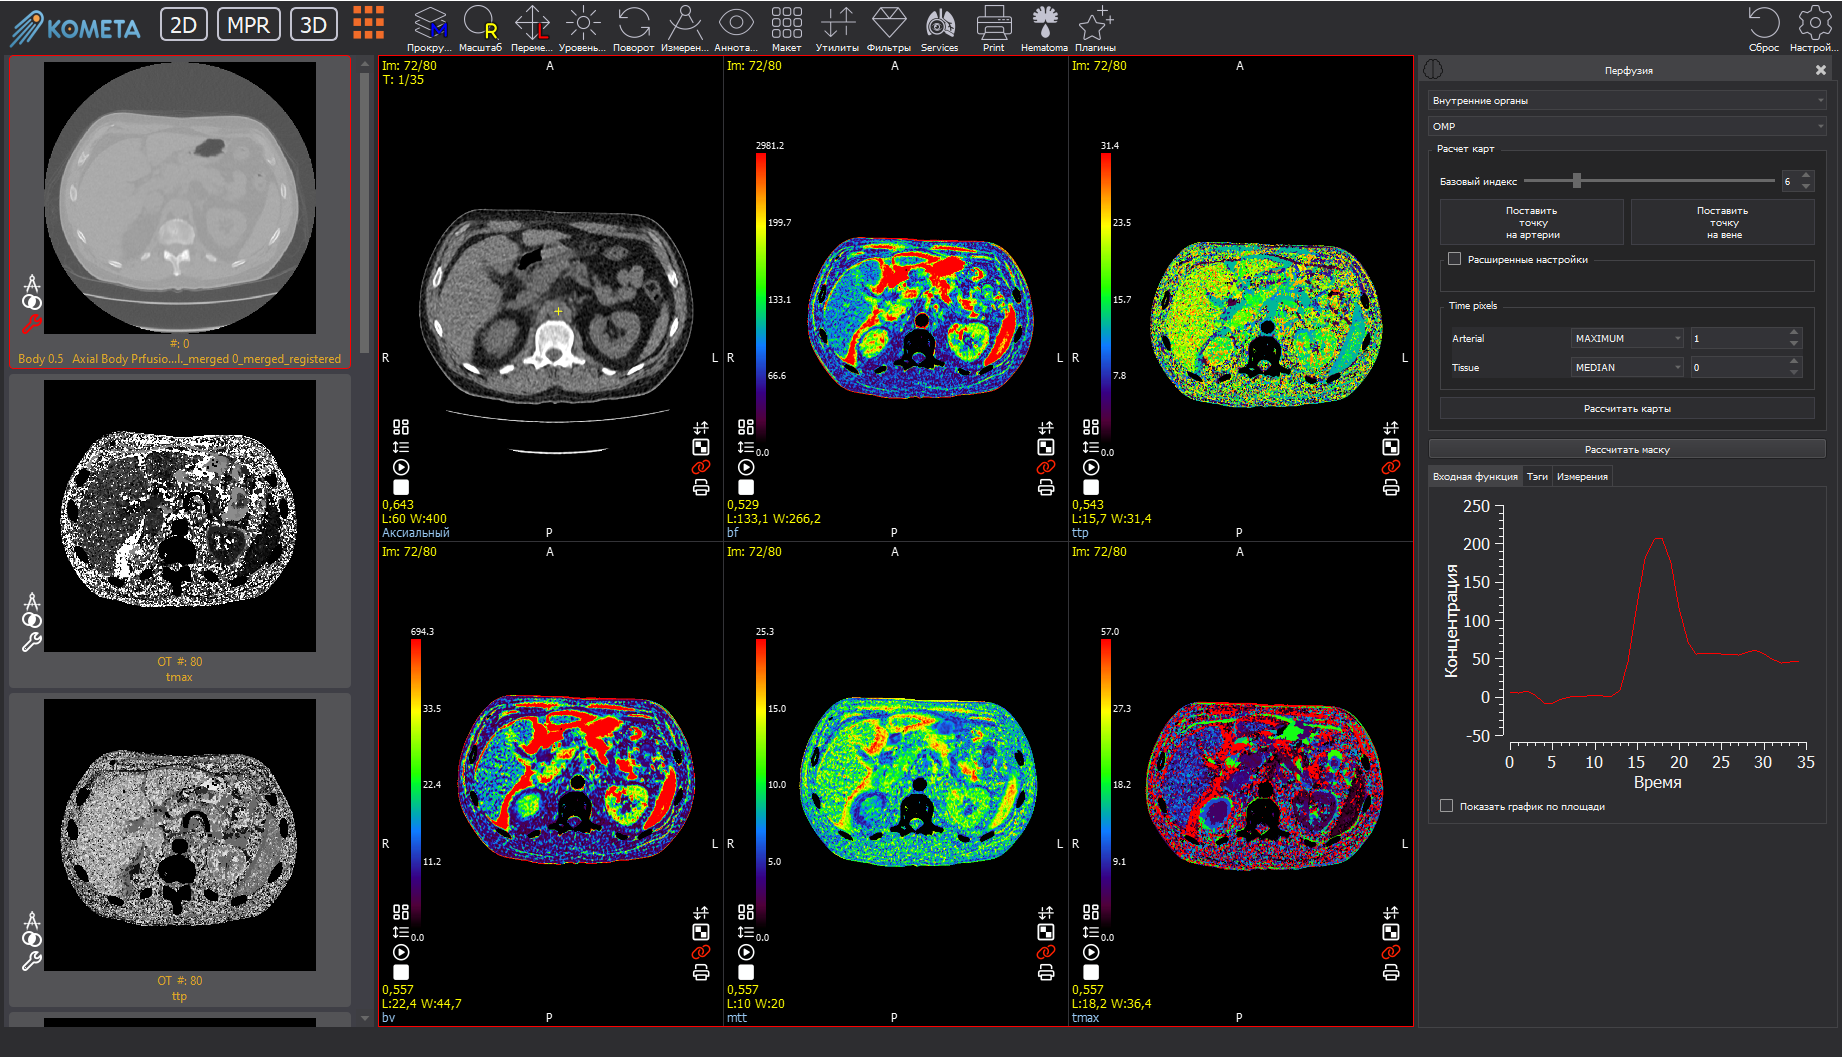Screen dimensions: 1842x1057
Task: Click Поставить точку на артерии button
Action: point(1532,222)
